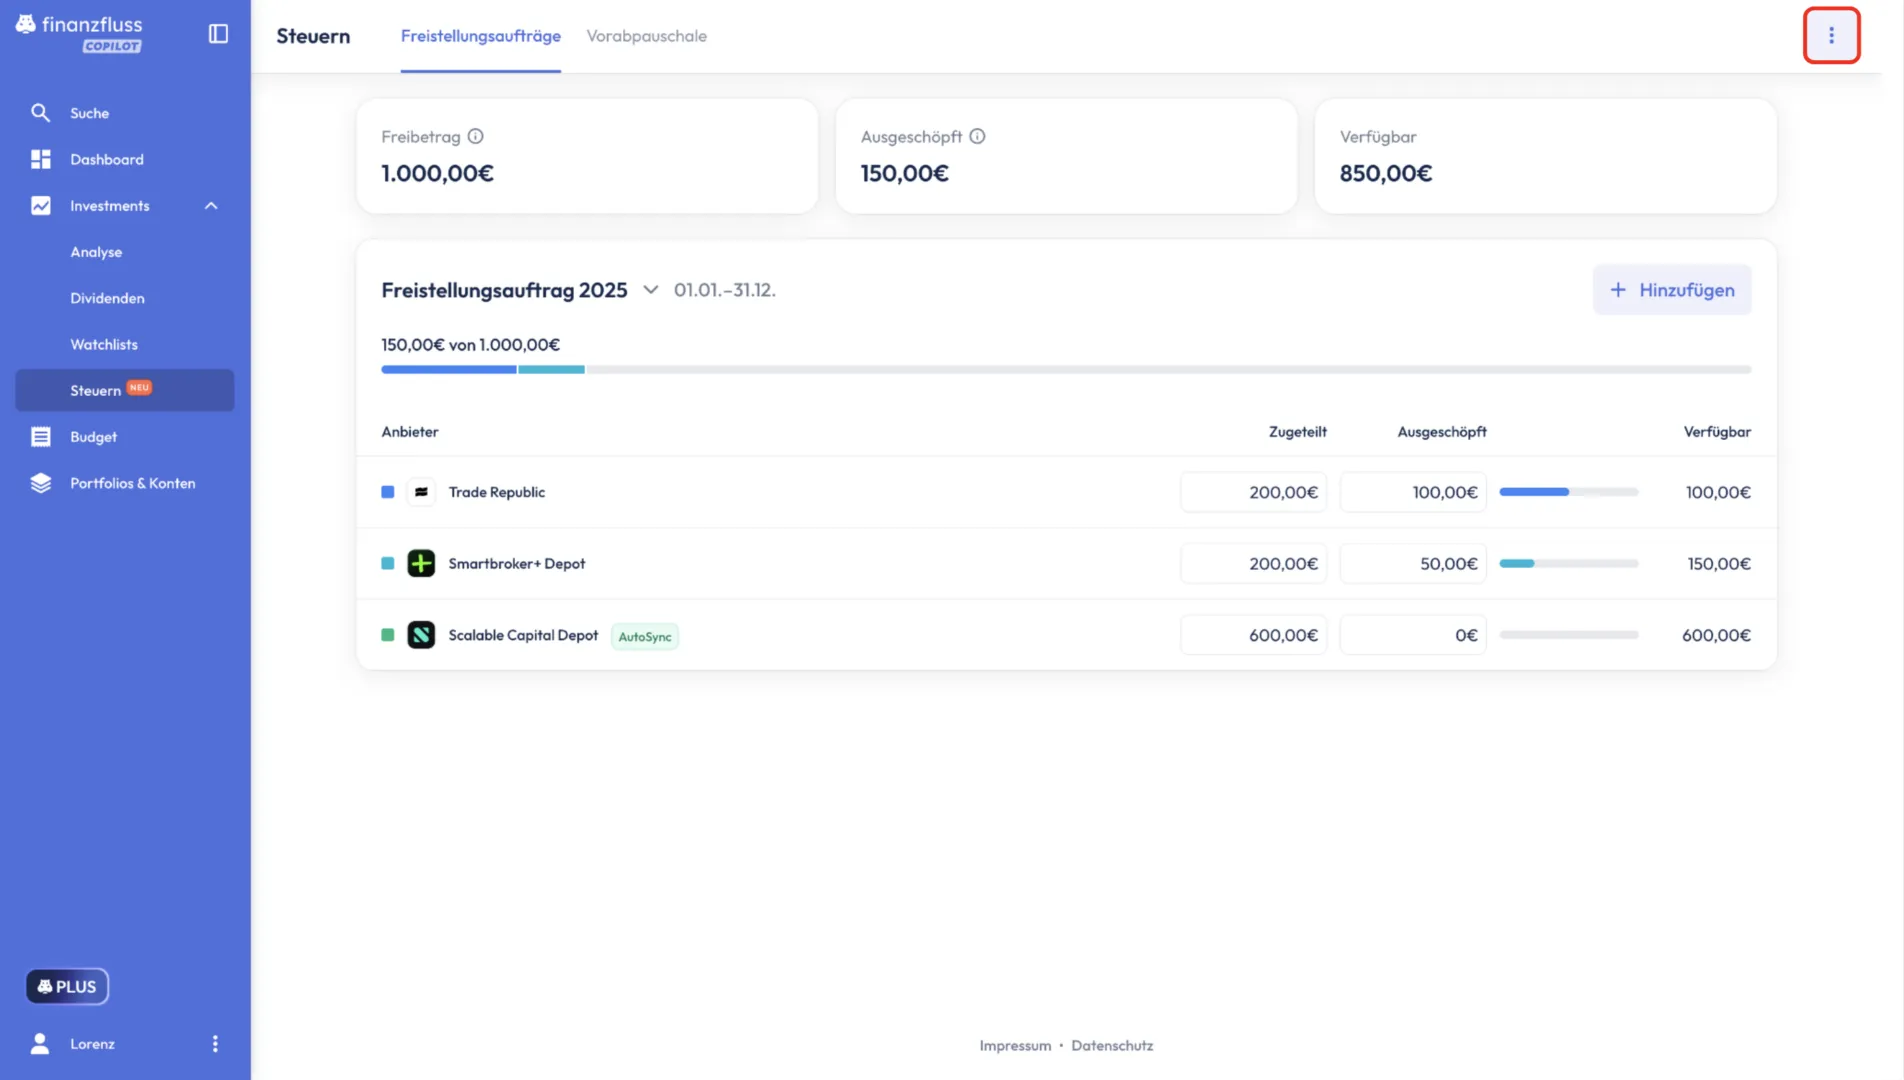Screen dimensions: 1904x1080
Task: Open the top-right three-dot menu
Action: click(1831, 35)
